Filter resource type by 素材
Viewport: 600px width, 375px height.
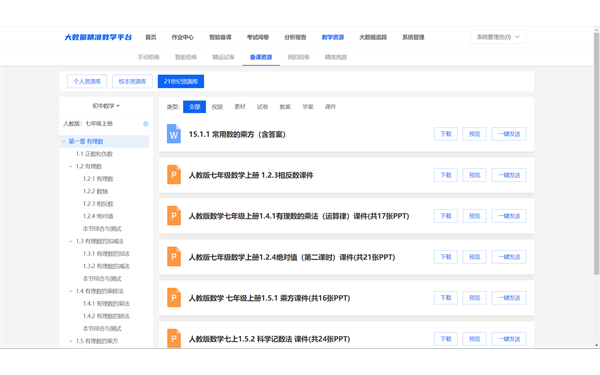(240, 107)
